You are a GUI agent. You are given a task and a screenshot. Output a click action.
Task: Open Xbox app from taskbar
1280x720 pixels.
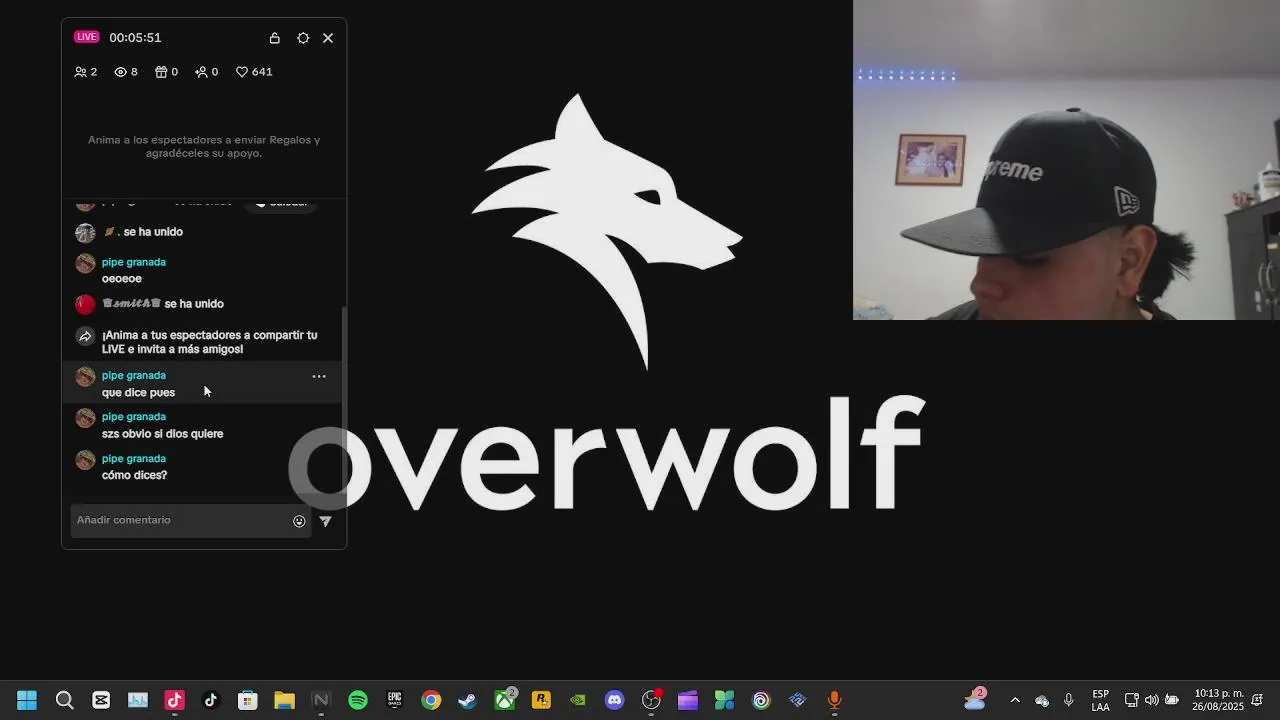tap(505, 700)
